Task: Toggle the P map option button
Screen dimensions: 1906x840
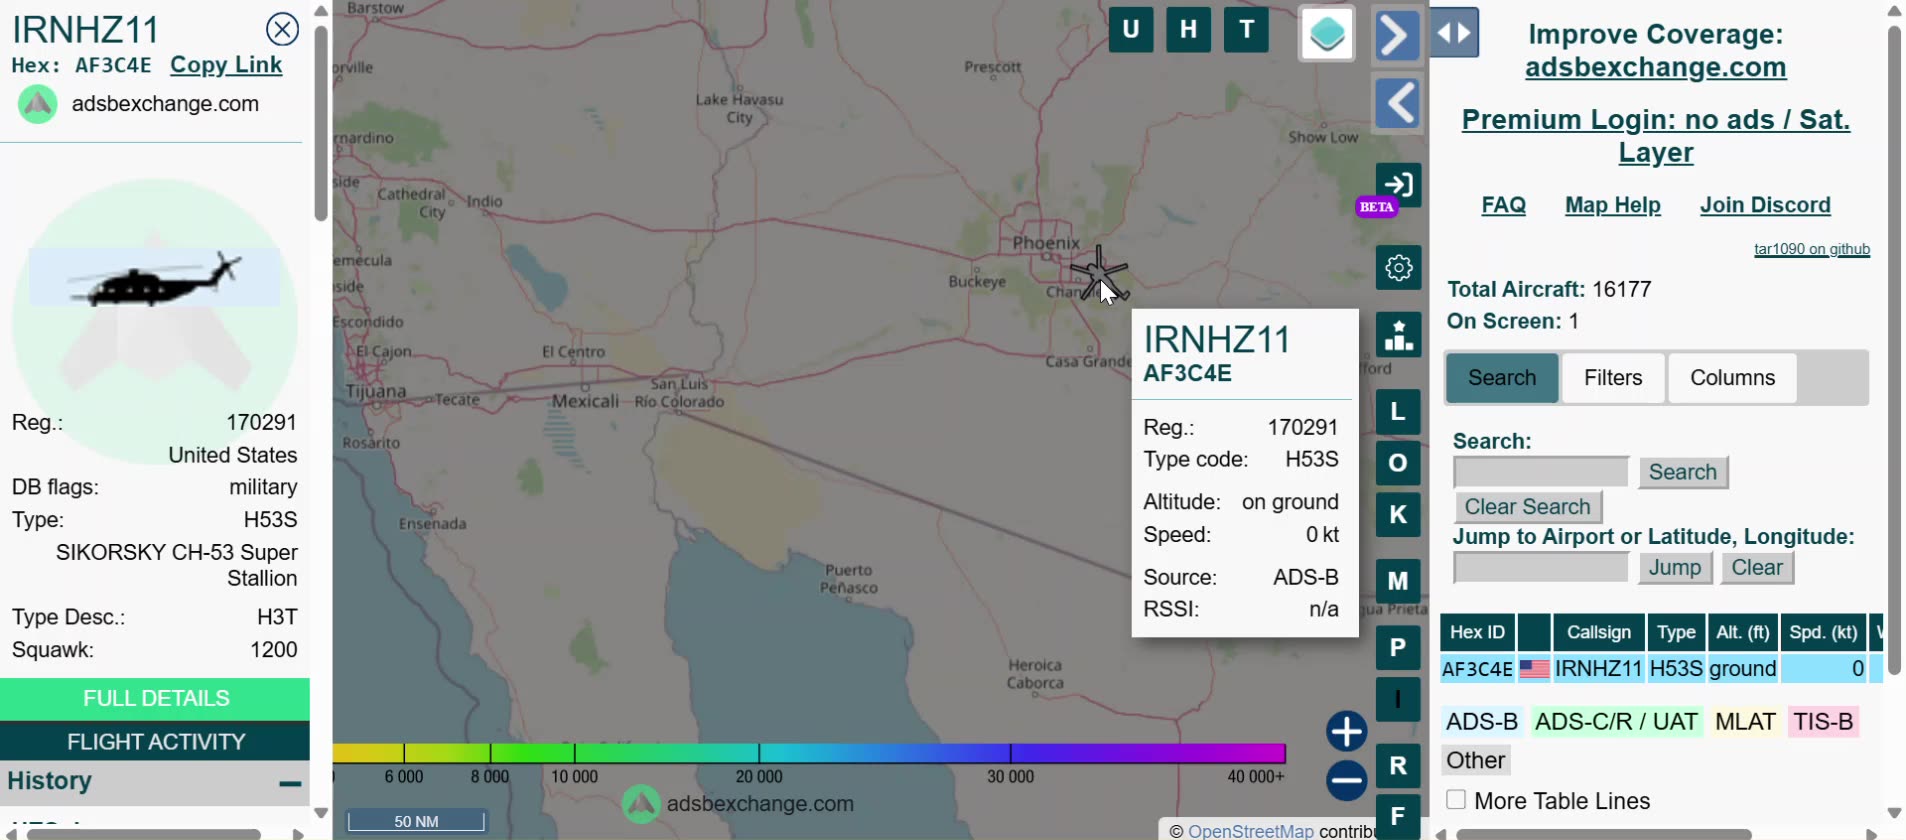Action: (x=1398, y=647)
